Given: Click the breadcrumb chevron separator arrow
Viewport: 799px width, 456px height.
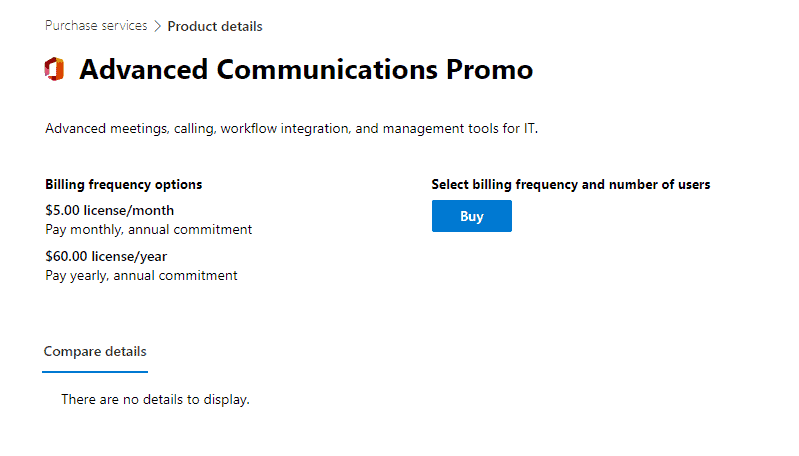Looking at the screenshot, I should click(157, 26).
